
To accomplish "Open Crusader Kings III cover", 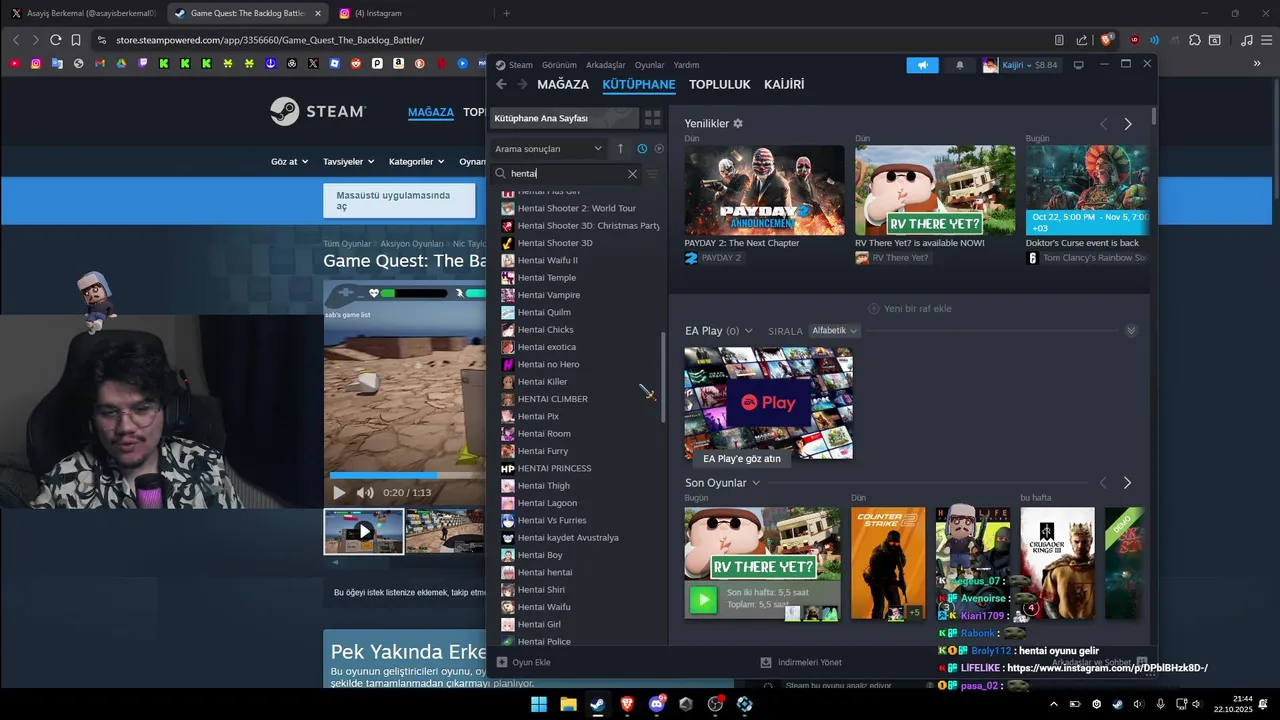I will click(1057, 563).
